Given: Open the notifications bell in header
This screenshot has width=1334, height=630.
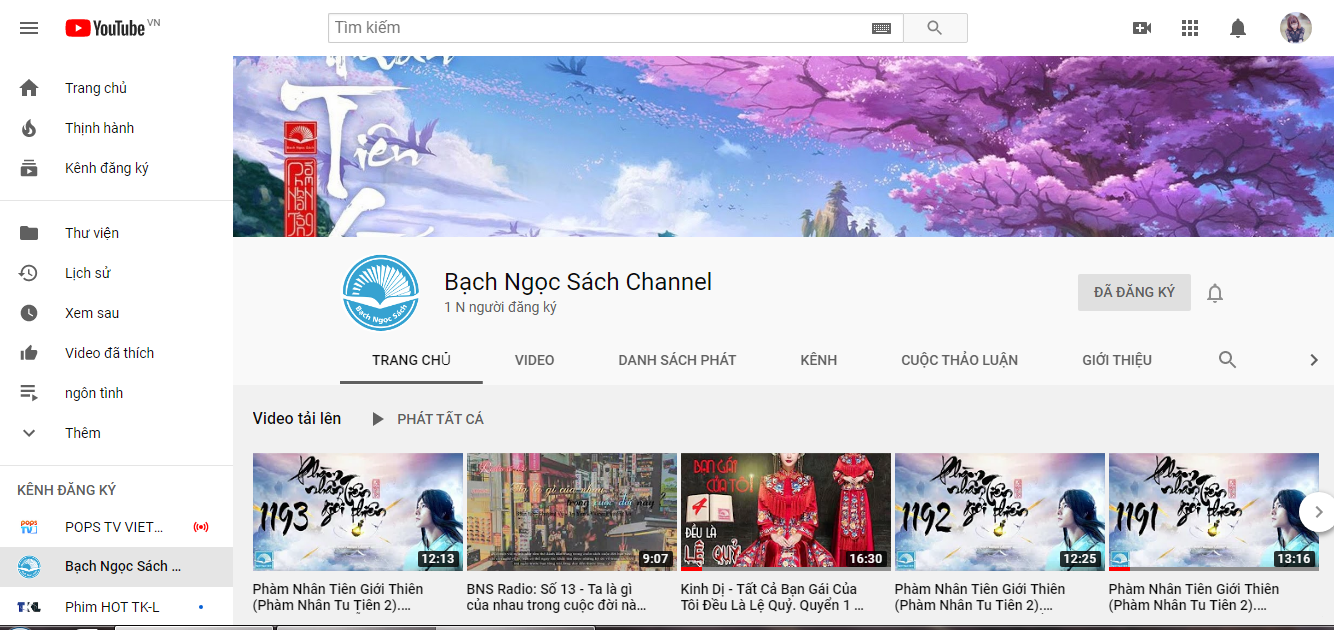Looking at the screenshot, I should (x=1238, y=28).
